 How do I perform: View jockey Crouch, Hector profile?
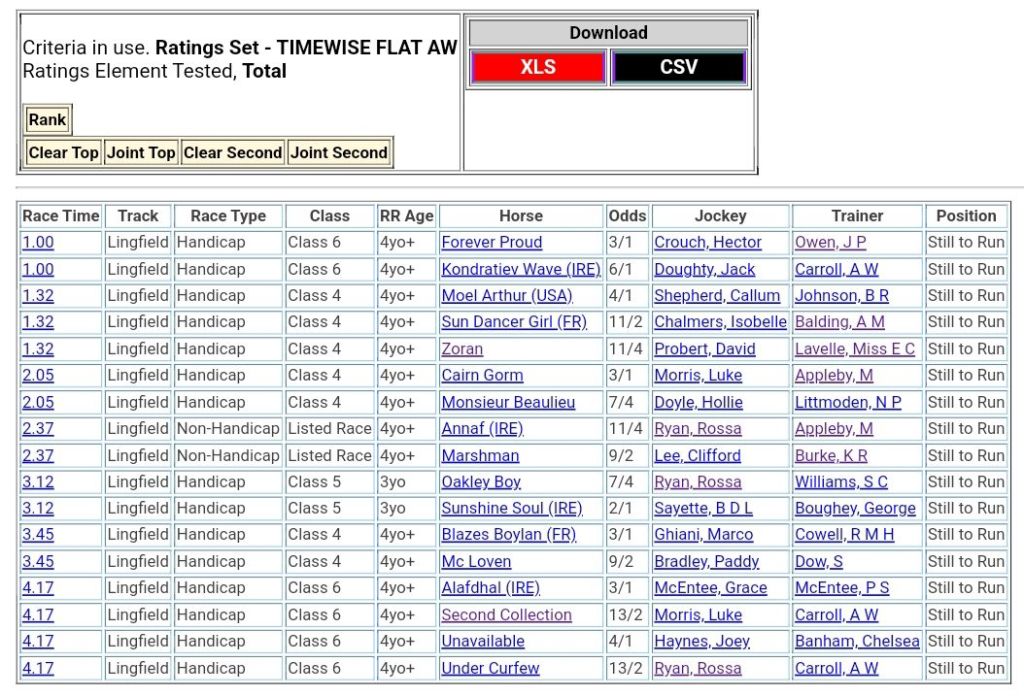(x=707, y=243)
